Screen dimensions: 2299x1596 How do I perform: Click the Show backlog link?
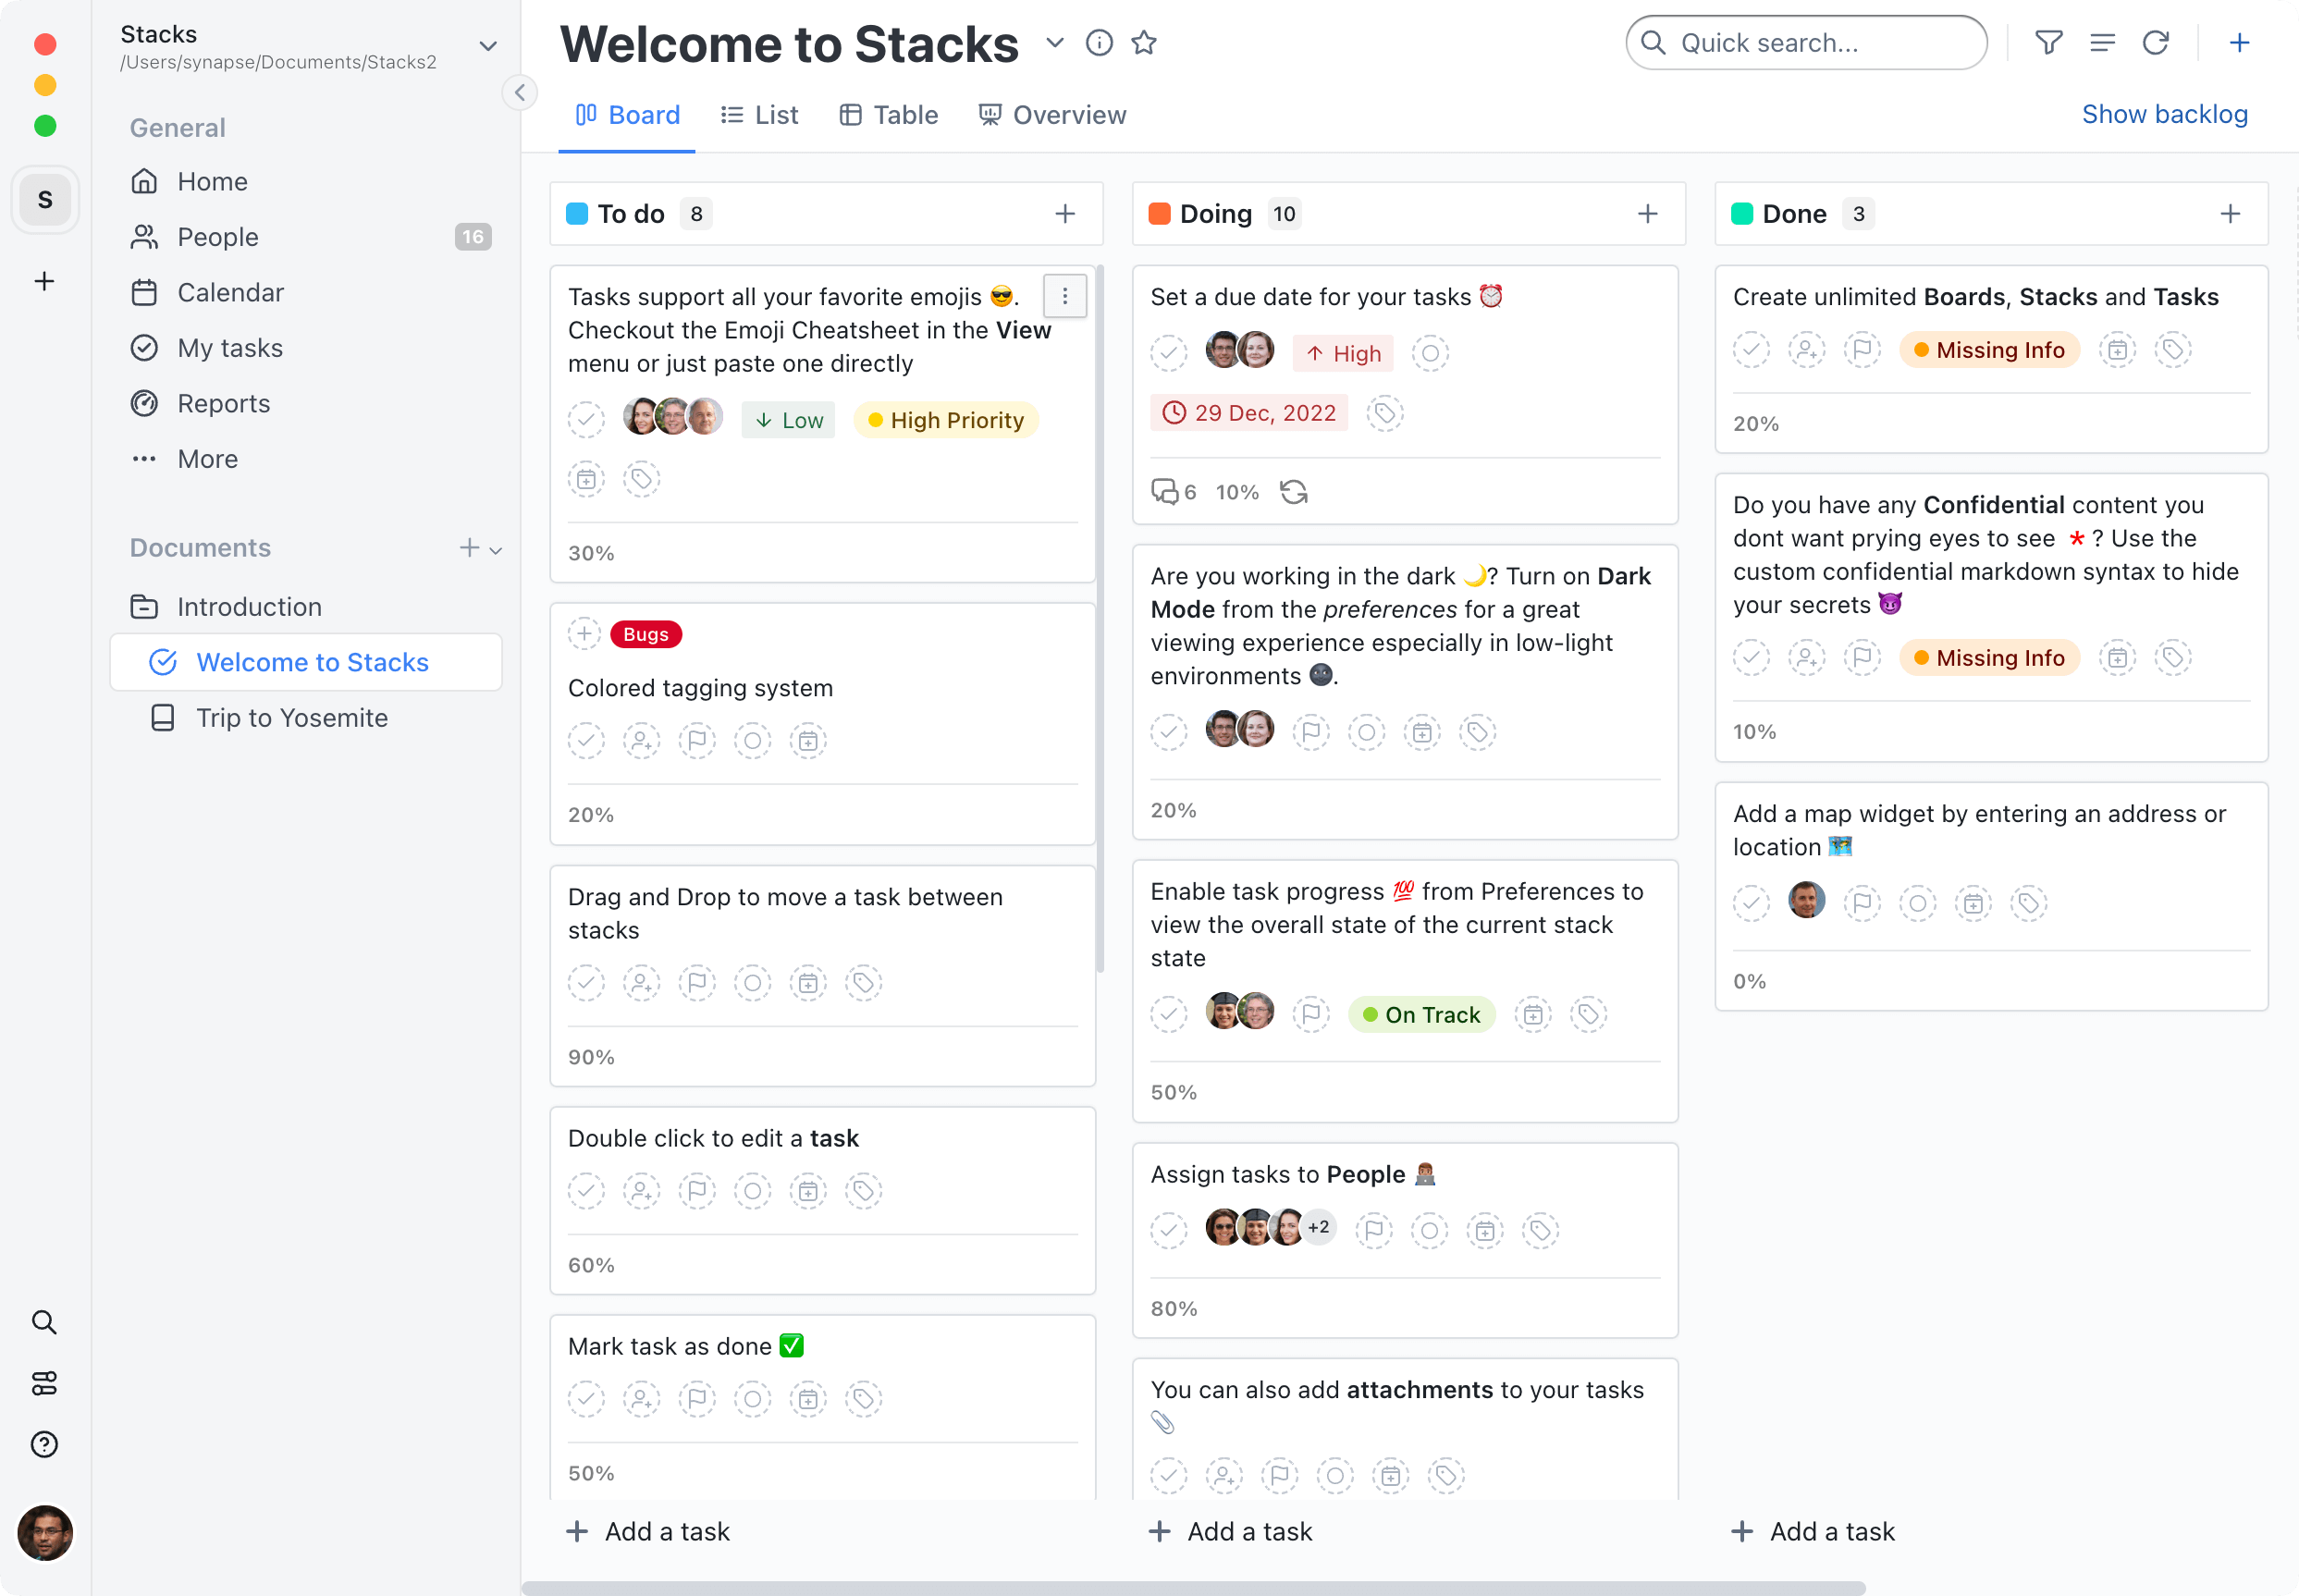click(2164, 113)
